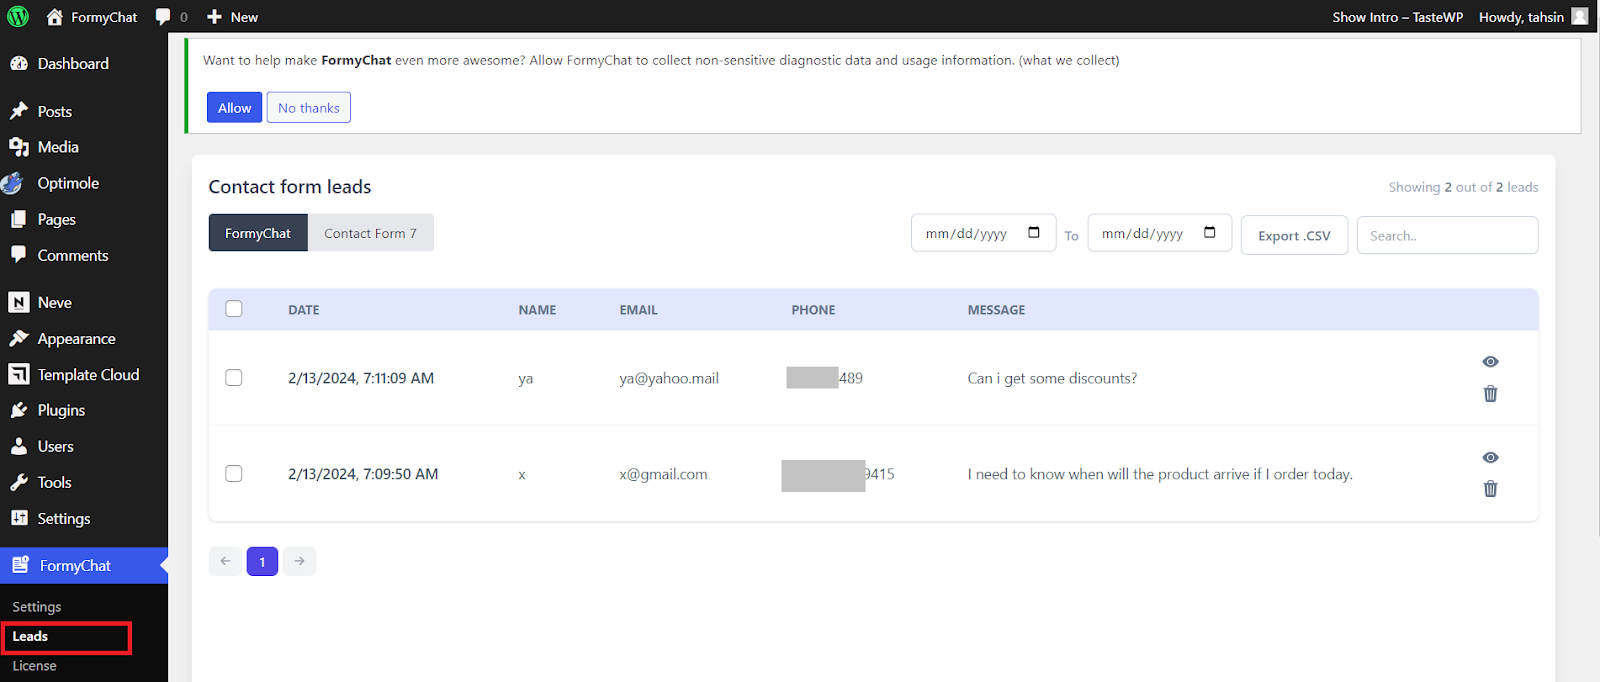
Task: Open calendar picker on start date field
Action: [x=1034, y=233]
